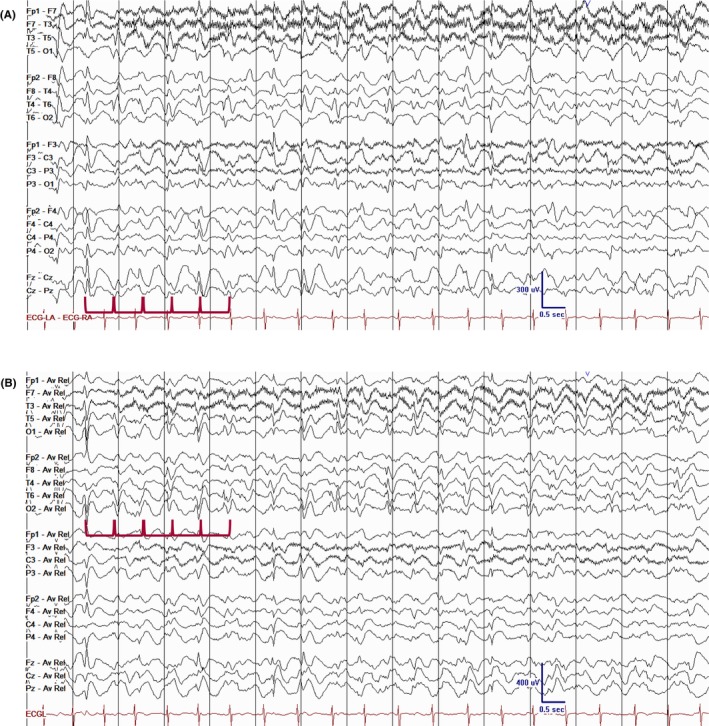The width and height of the screenshot is (709, 726).
Task: Select the F3 - Av Rel channel label
Action: coord(46,547)
